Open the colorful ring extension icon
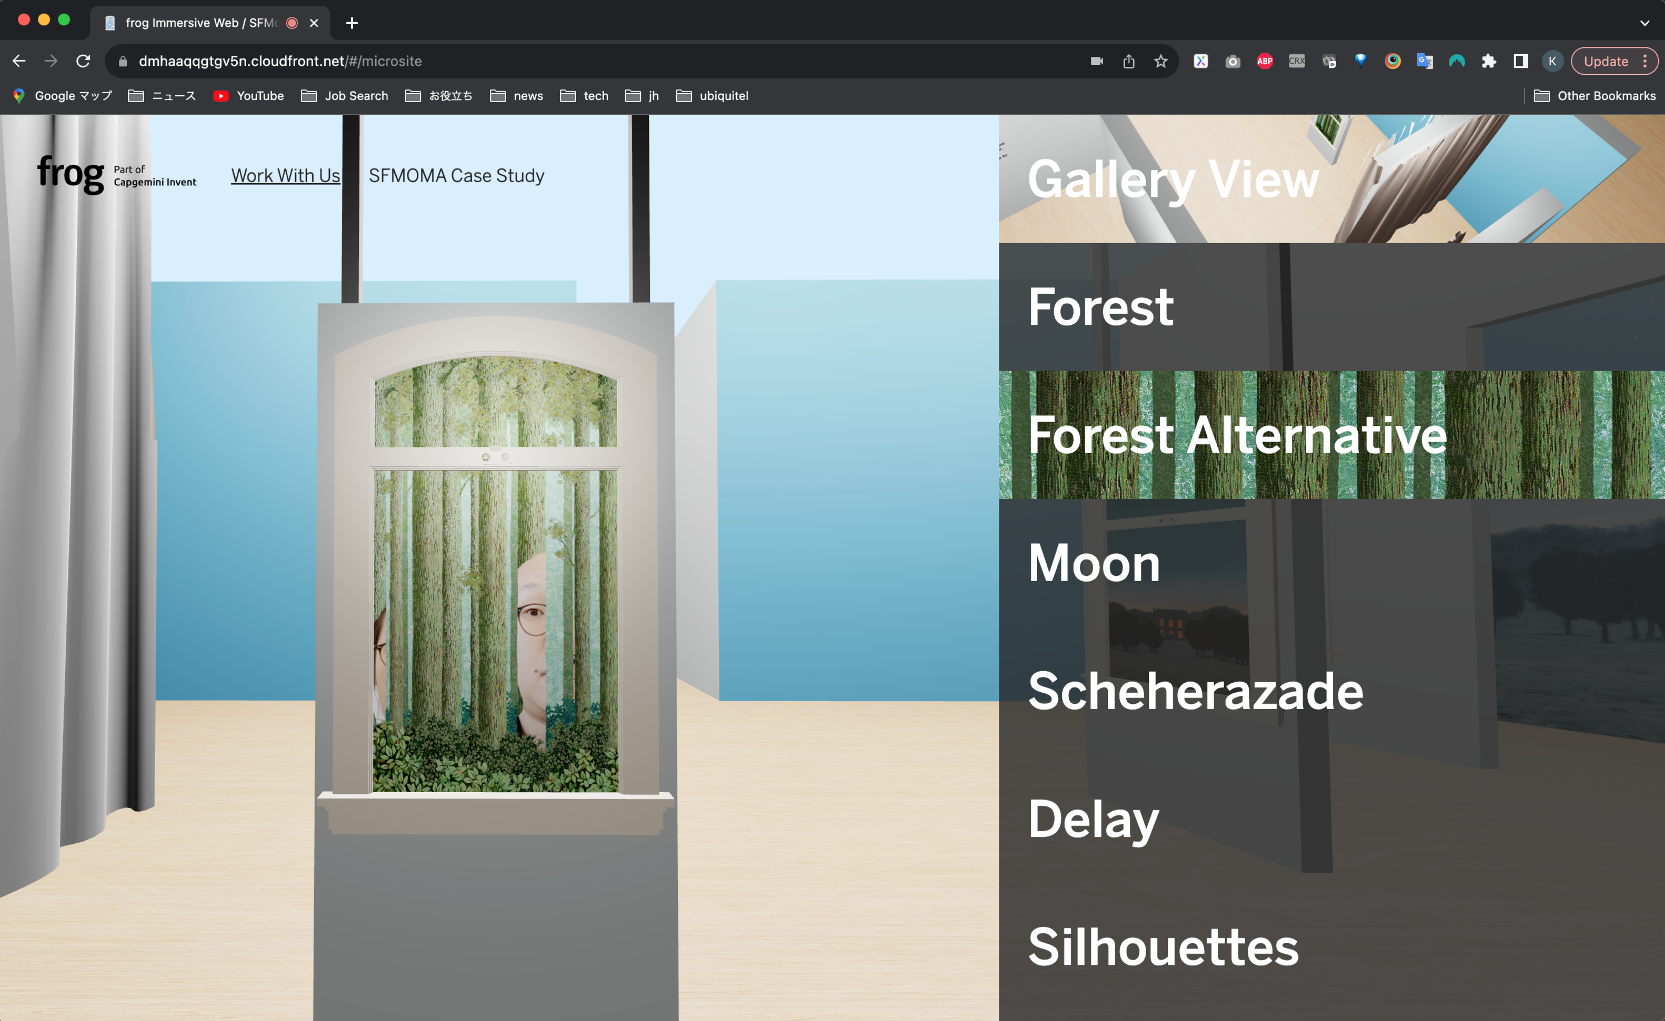 [1393, 61]
